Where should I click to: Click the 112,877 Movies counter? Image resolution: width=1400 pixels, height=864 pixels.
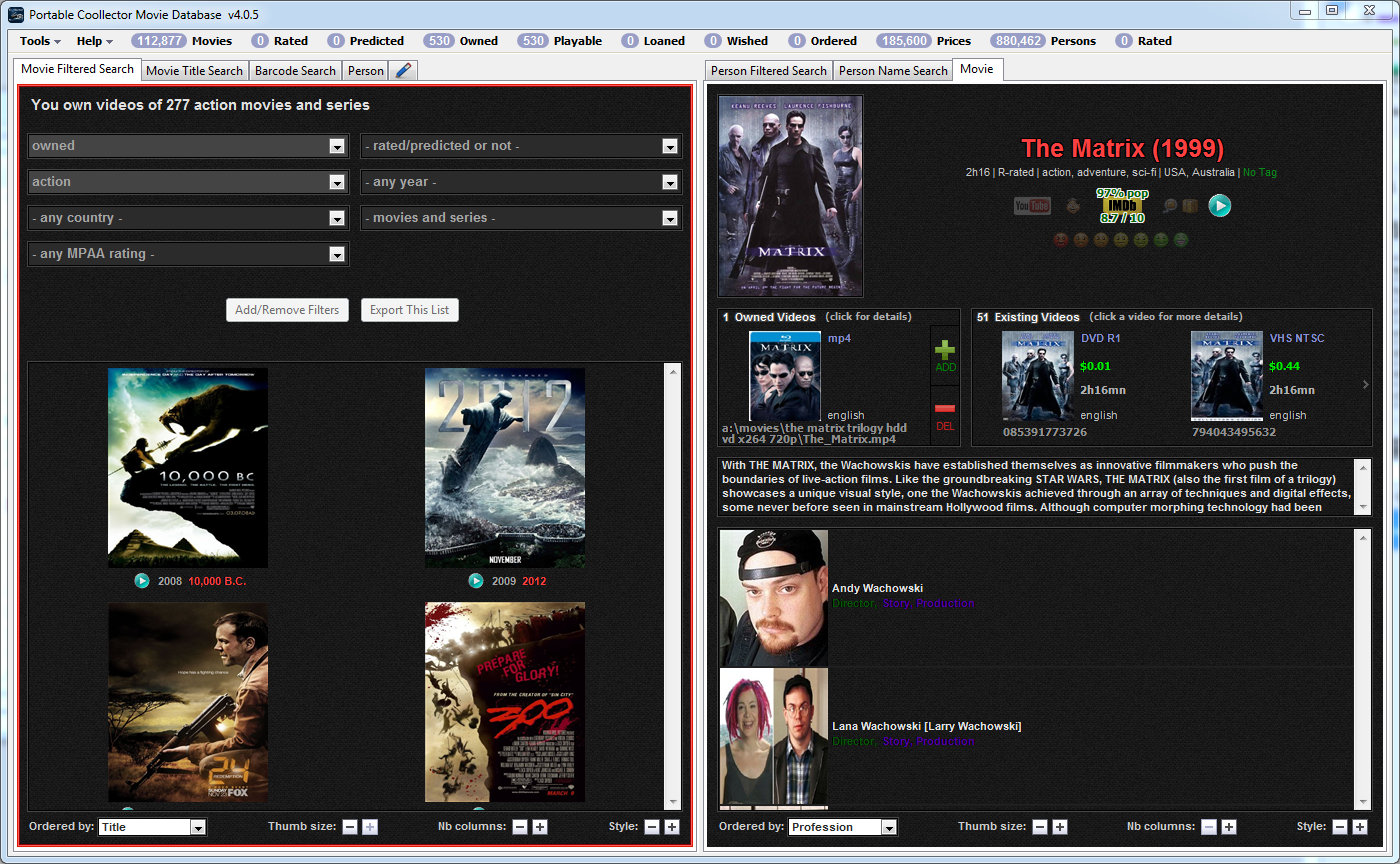tap(181, 41)
